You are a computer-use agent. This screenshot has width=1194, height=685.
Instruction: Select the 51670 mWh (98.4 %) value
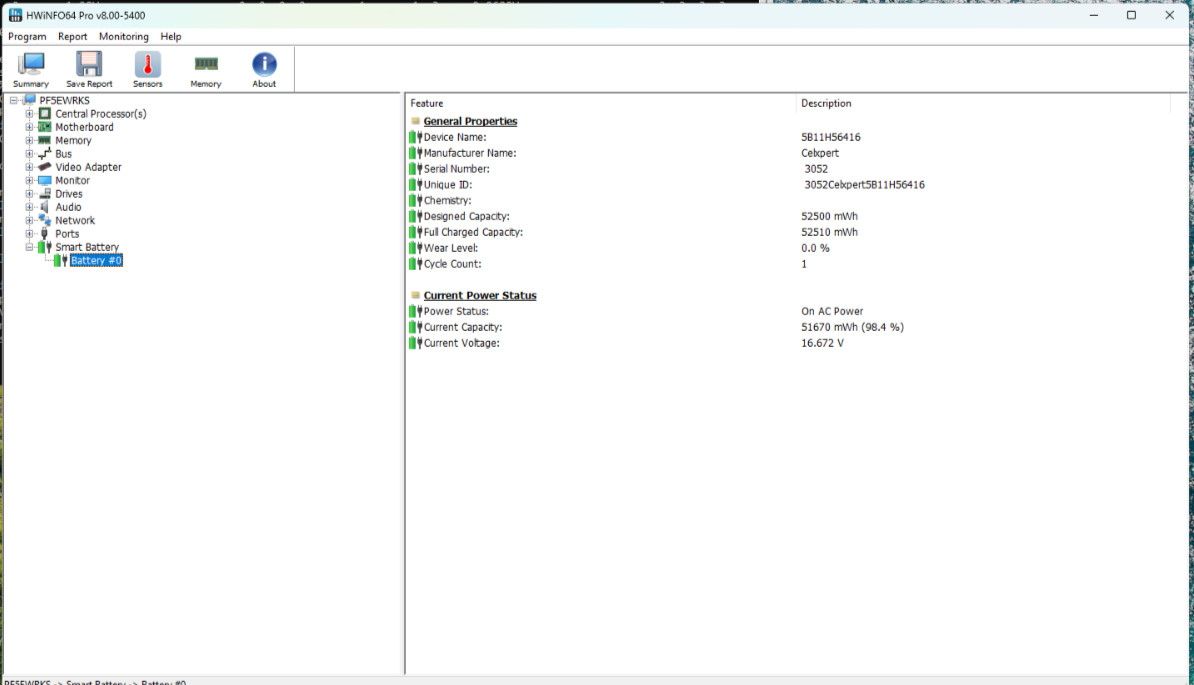click(852, 327)
